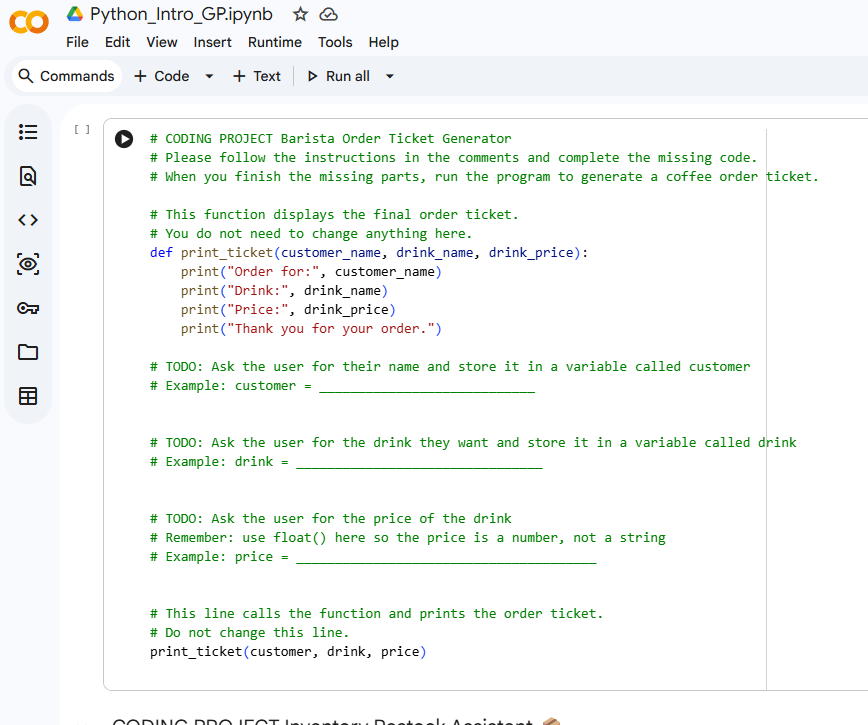Open the File menu
This screenshot has width=868, height=725.
pyautogui.click(x=77, y=43)
